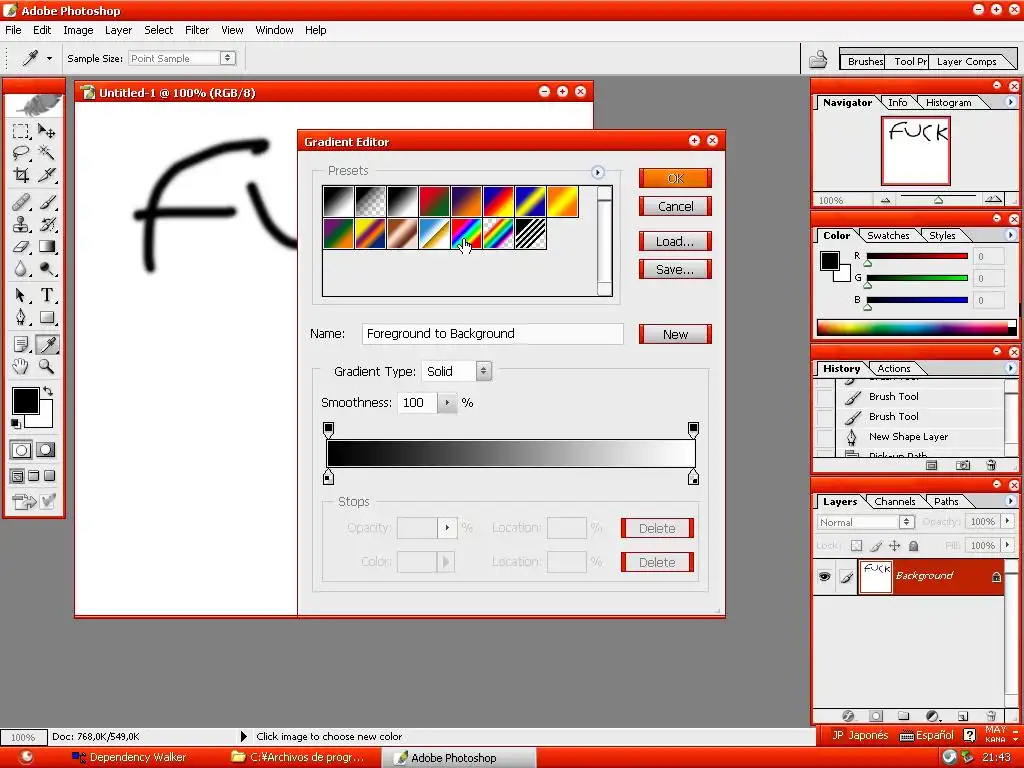Open Gradient Type dropdown
Image resolution: width=1024 pixels, height=768 pixels.
483,371
